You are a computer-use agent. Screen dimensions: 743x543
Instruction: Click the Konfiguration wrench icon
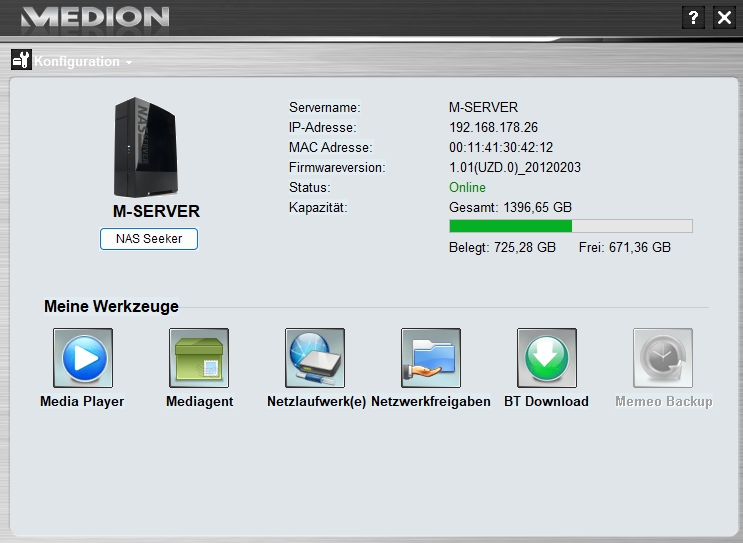21,60
